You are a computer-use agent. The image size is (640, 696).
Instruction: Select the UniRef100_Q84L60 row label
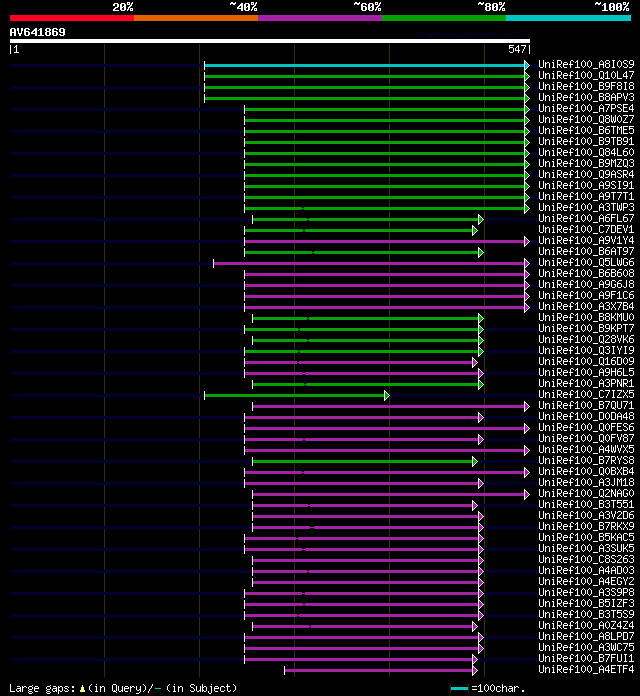[x=586, y=153]
